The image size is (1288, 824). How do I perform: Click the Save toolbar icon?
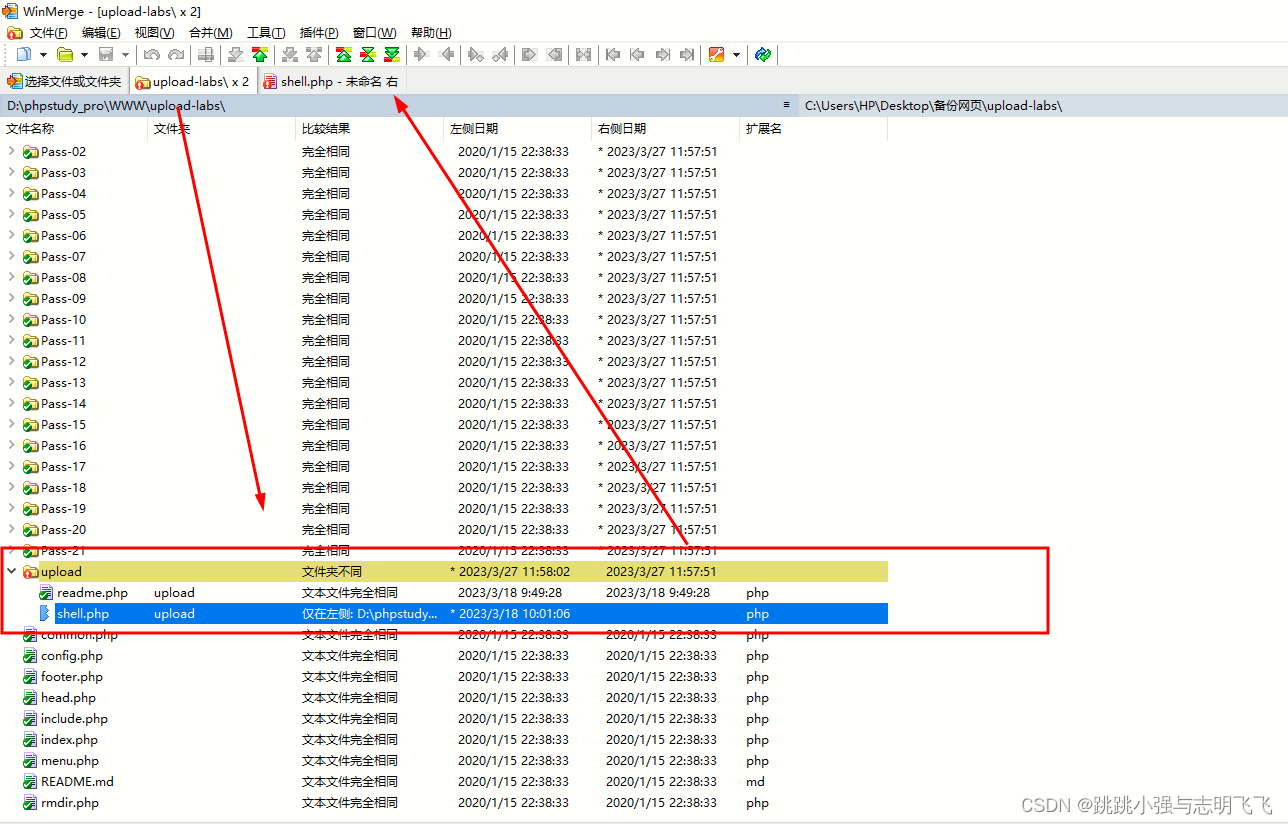pos(106,54)
